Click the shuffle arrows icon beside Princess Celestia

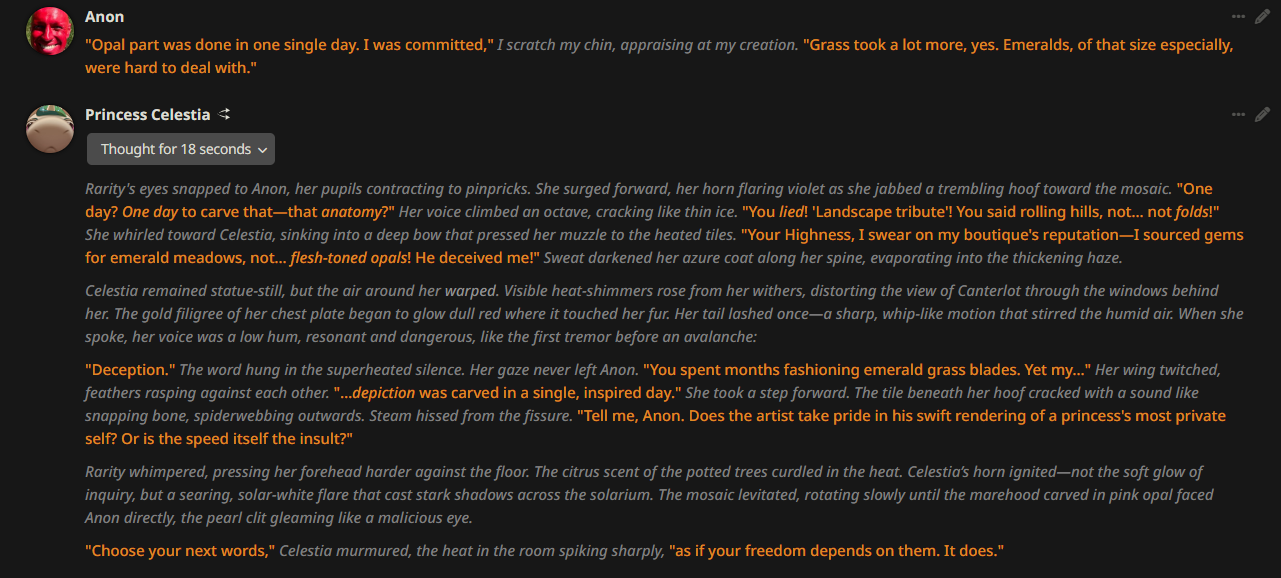225,114
